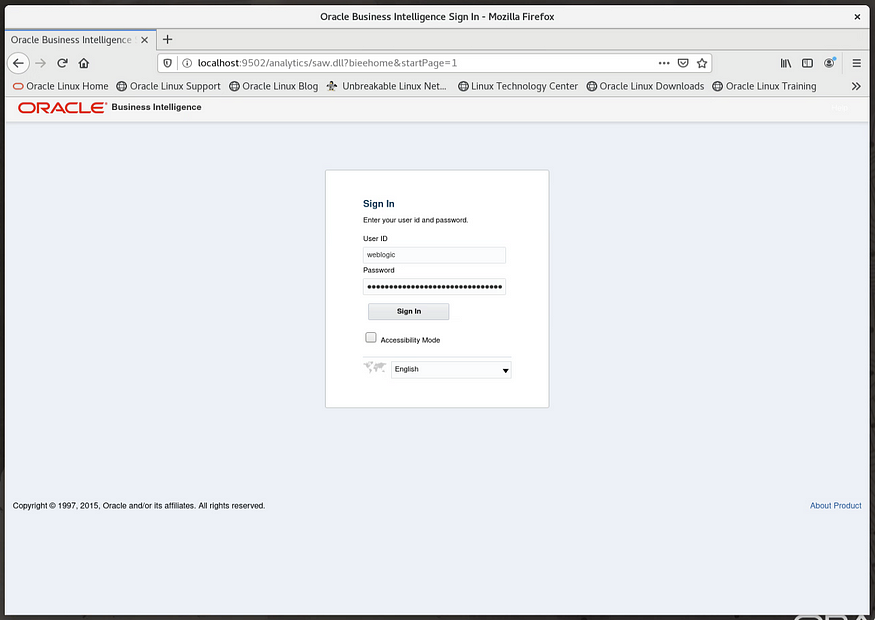Open the Oracle Linux Blog bookmark
This screenshot has width=875, height=620.
[x=273, y=86]
